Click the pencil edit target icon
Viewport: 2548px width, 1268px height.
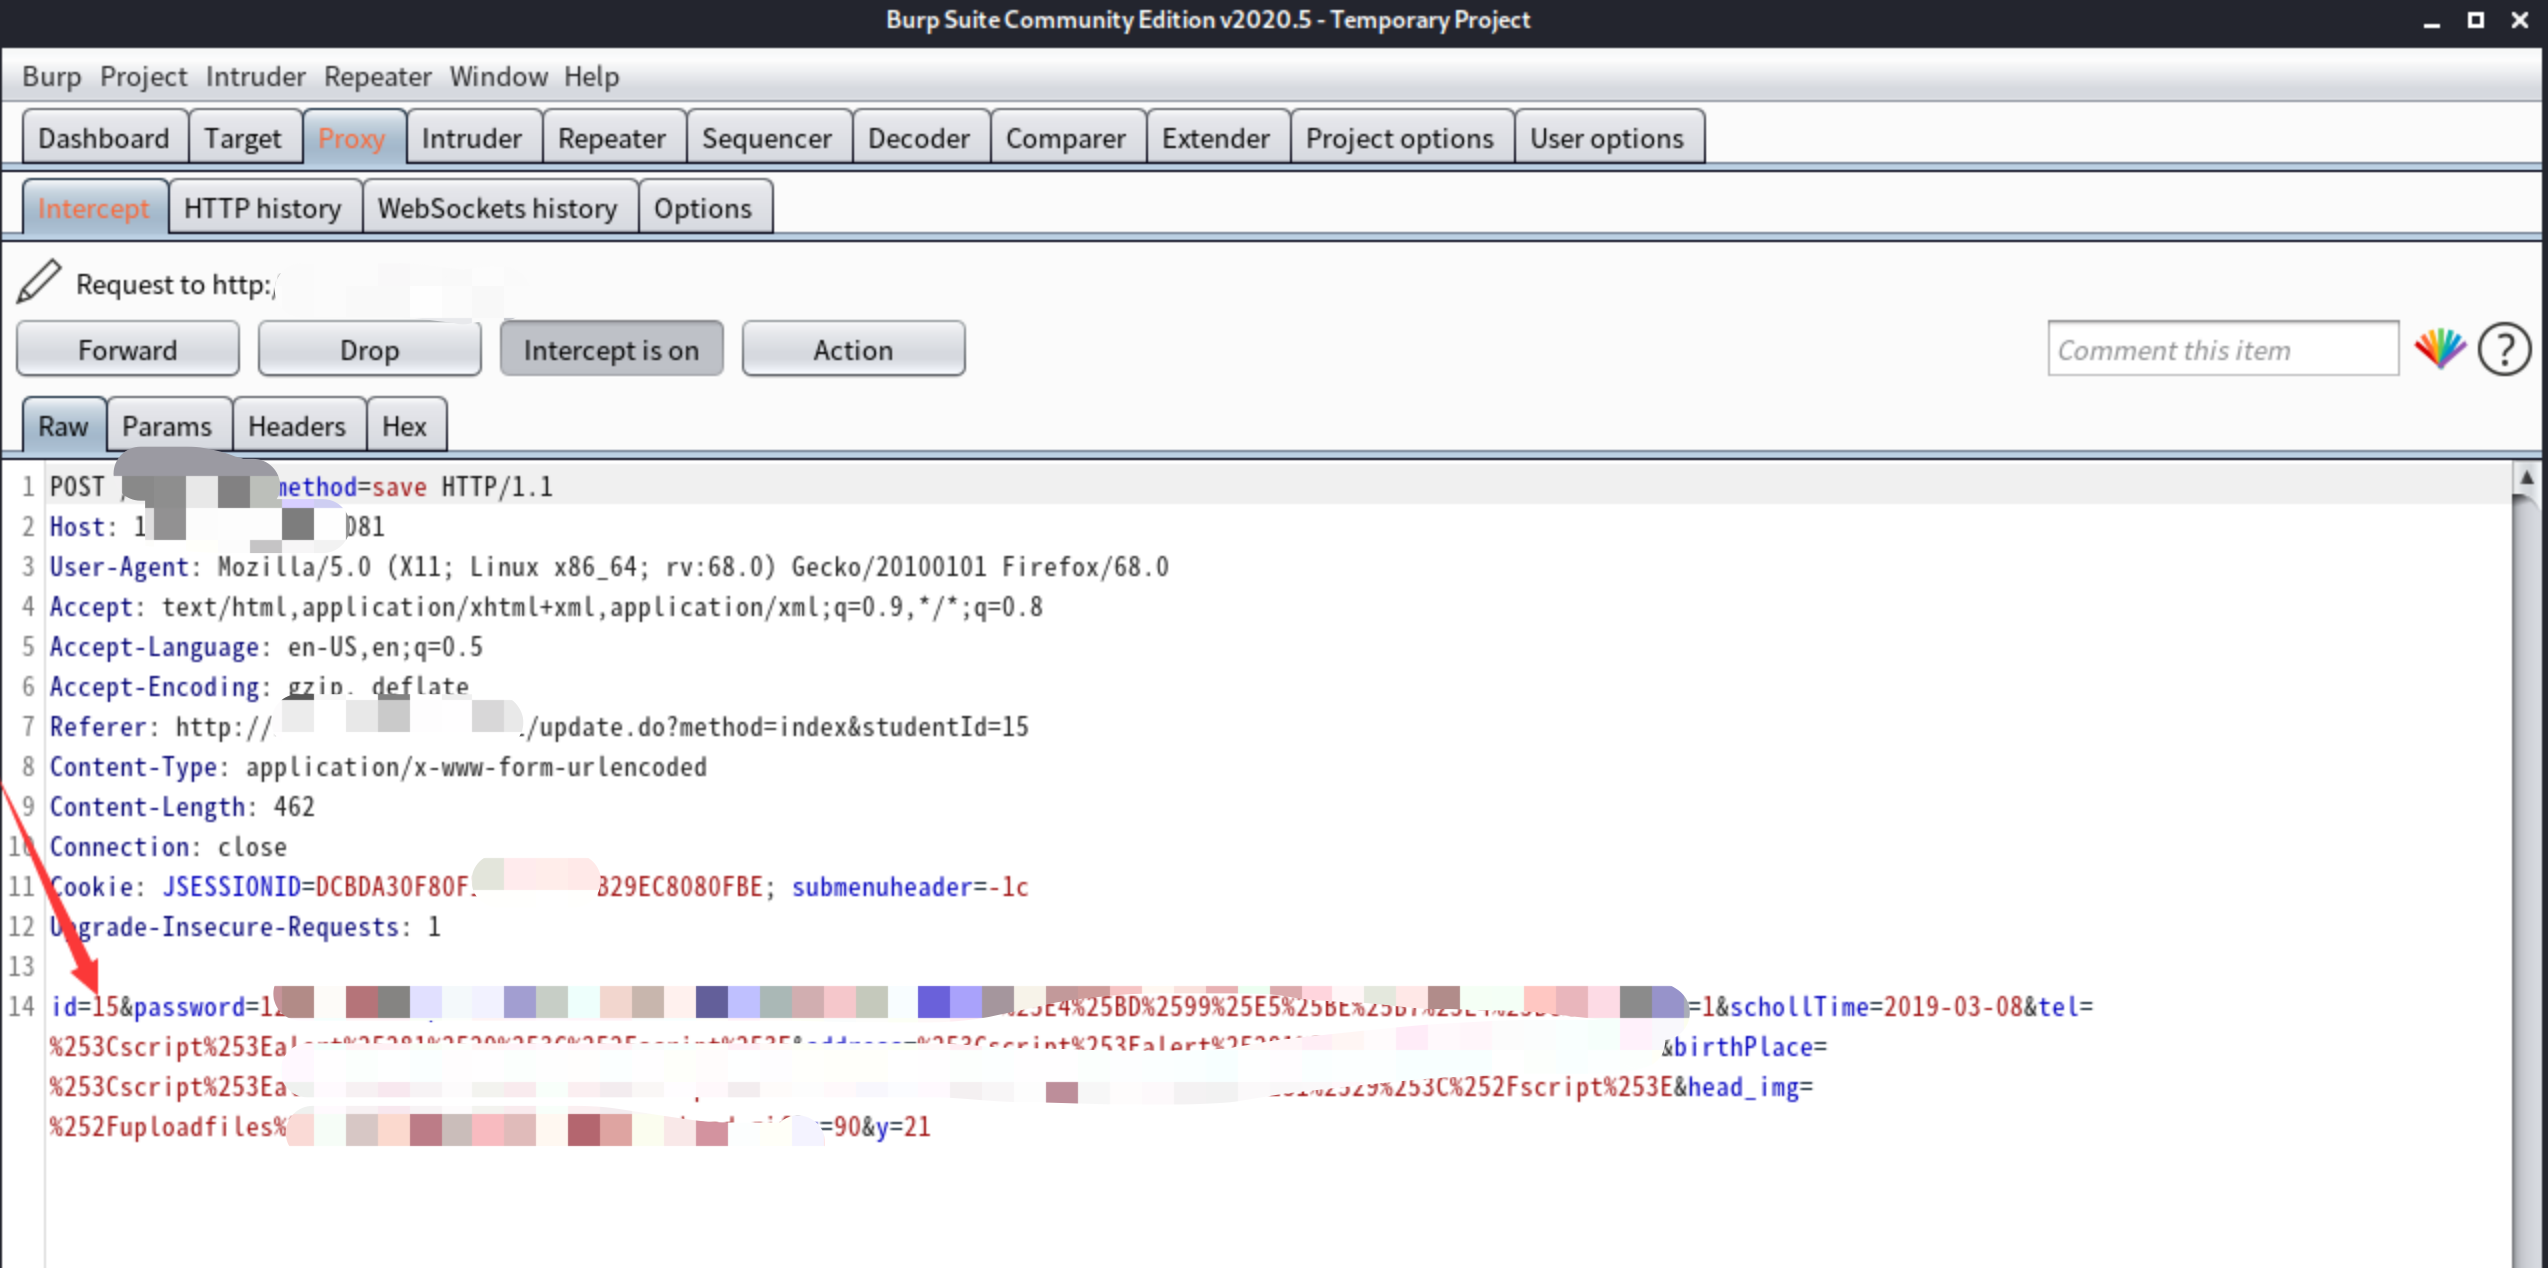click(39, 282)
